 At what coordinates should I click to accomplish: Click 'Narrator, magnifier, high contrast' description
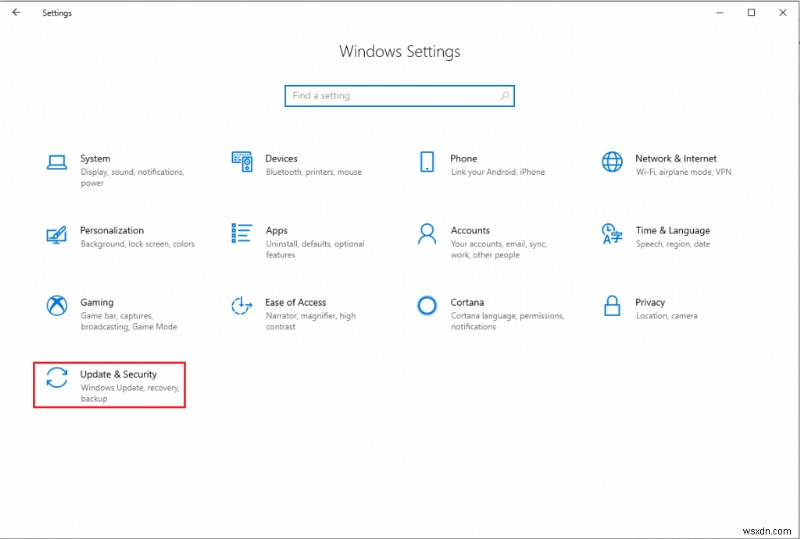(x=310, y=322)
